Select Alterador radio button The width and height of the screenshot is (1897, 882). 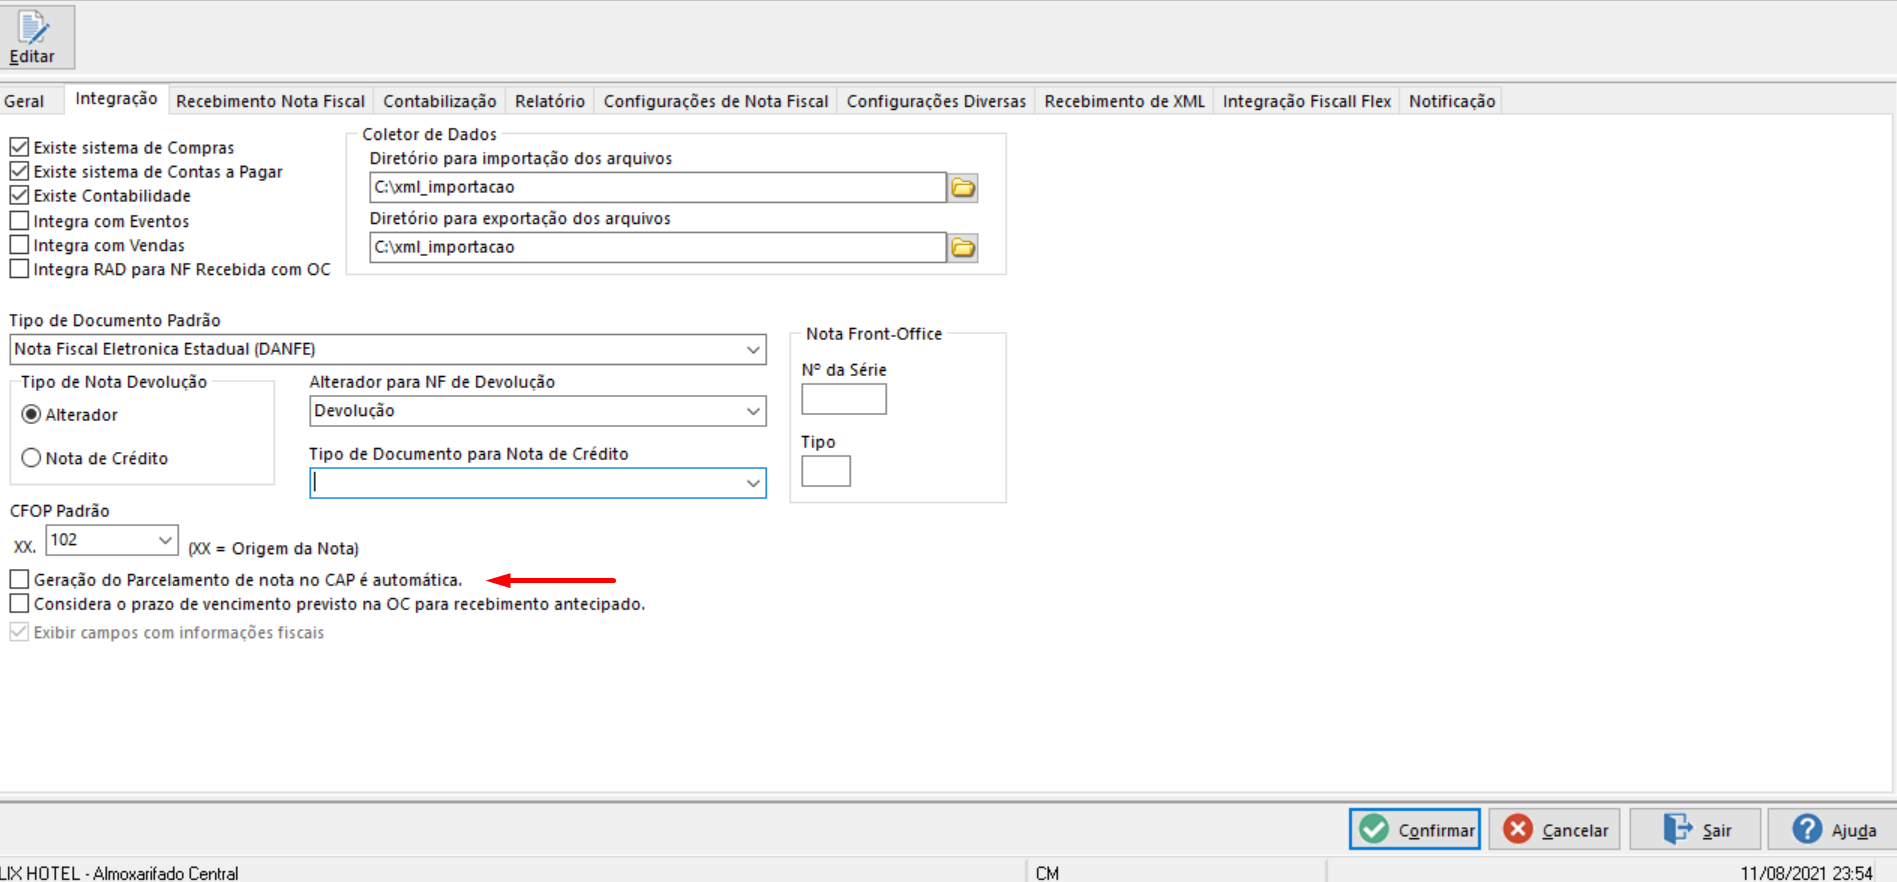coord(31,414)
